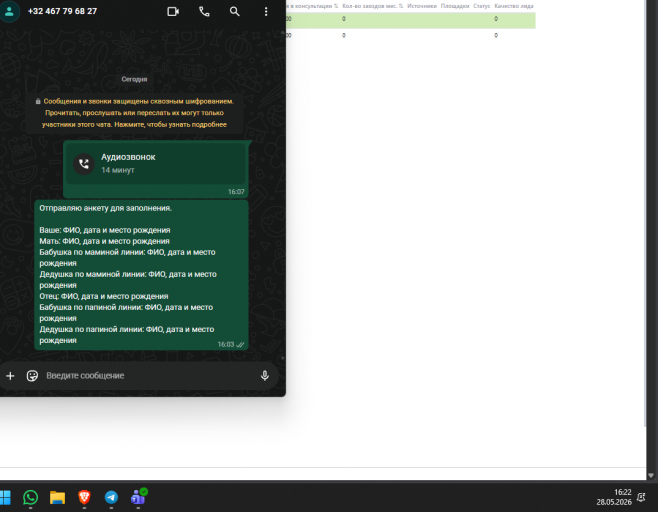Open the taskbar clock showing 16:22
This screenshot has width=658, height=512.
tap(614, 497)
